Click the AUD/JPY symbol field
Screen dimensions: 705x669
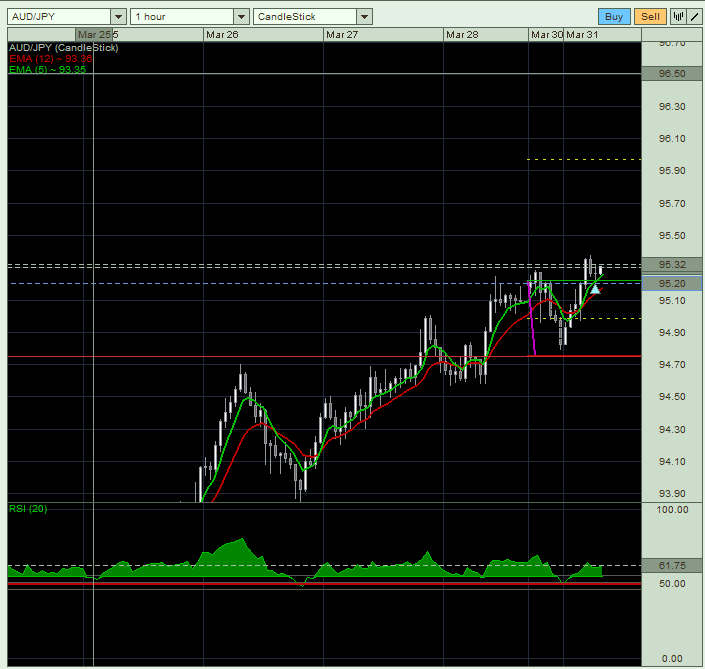click(59, 17)
